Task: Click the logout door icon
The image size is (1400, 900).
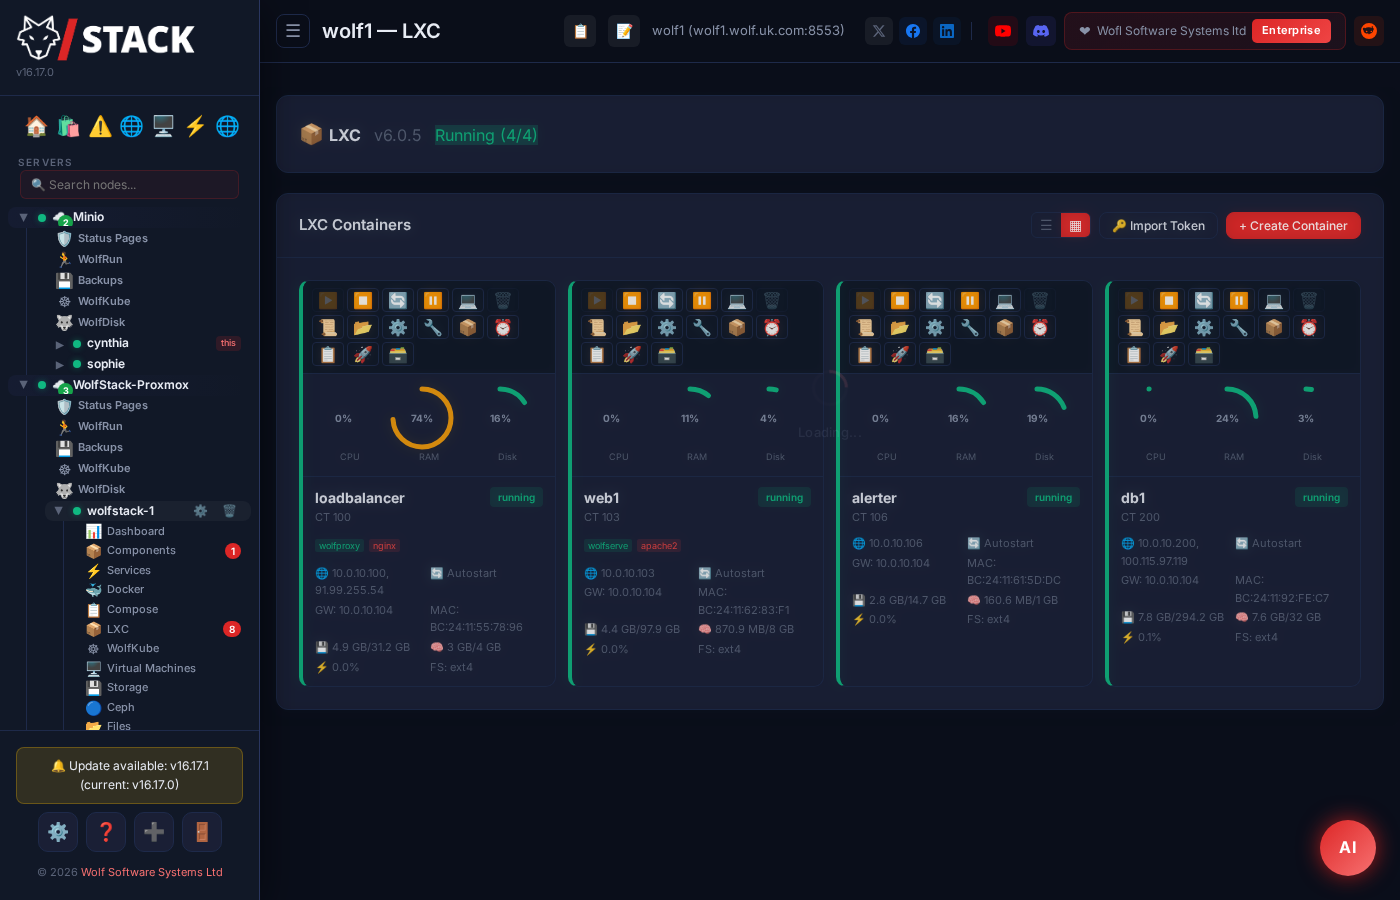Action: coord(202,832)
